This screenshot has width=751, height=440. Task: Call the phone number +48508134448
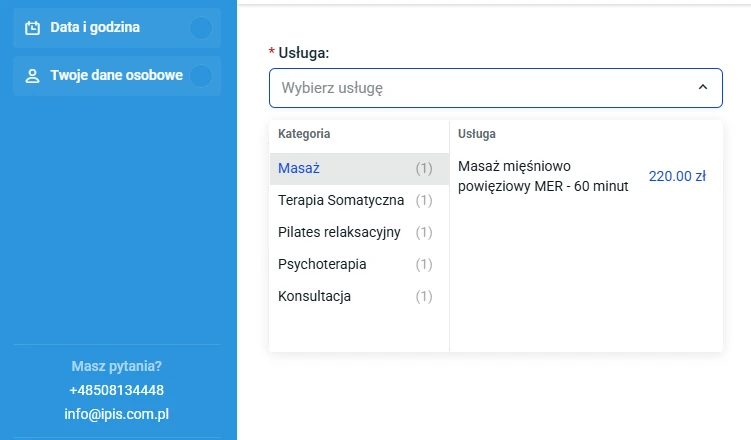coord(117,390)
